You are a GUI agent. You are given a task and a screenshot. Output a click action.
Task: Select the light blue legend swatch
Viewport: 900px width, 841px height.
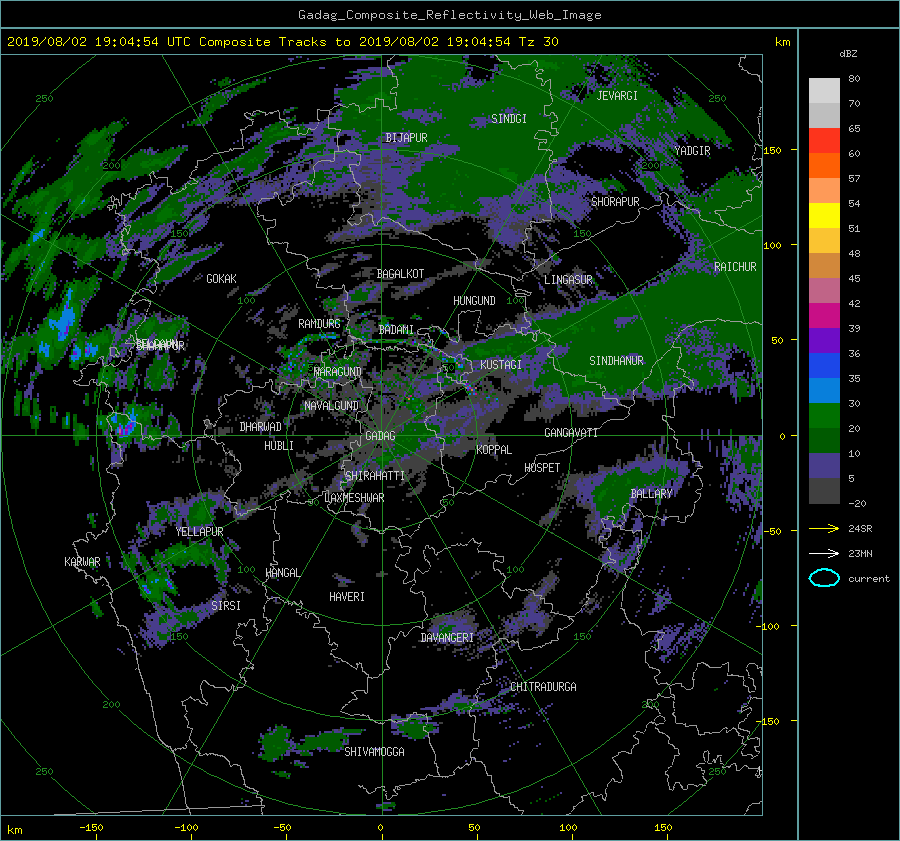(824, 391)
